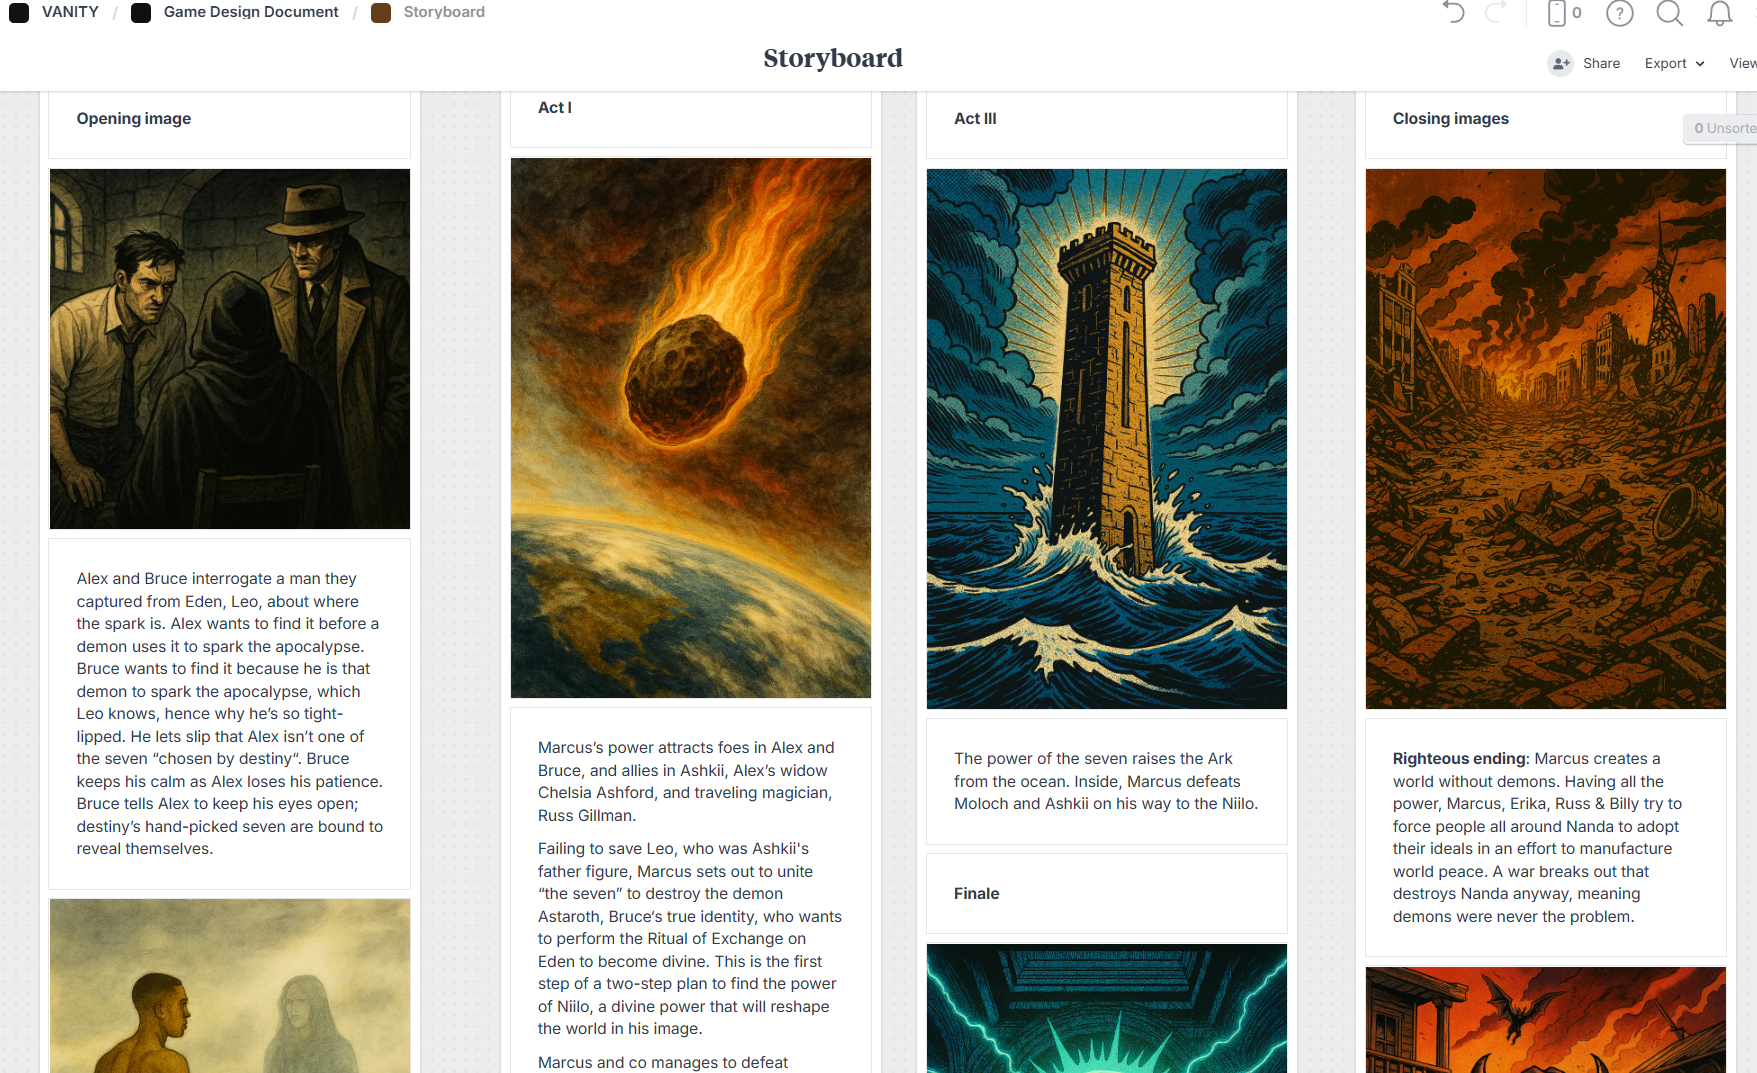Select the Storyboard breadcrumb

[444, 12]
